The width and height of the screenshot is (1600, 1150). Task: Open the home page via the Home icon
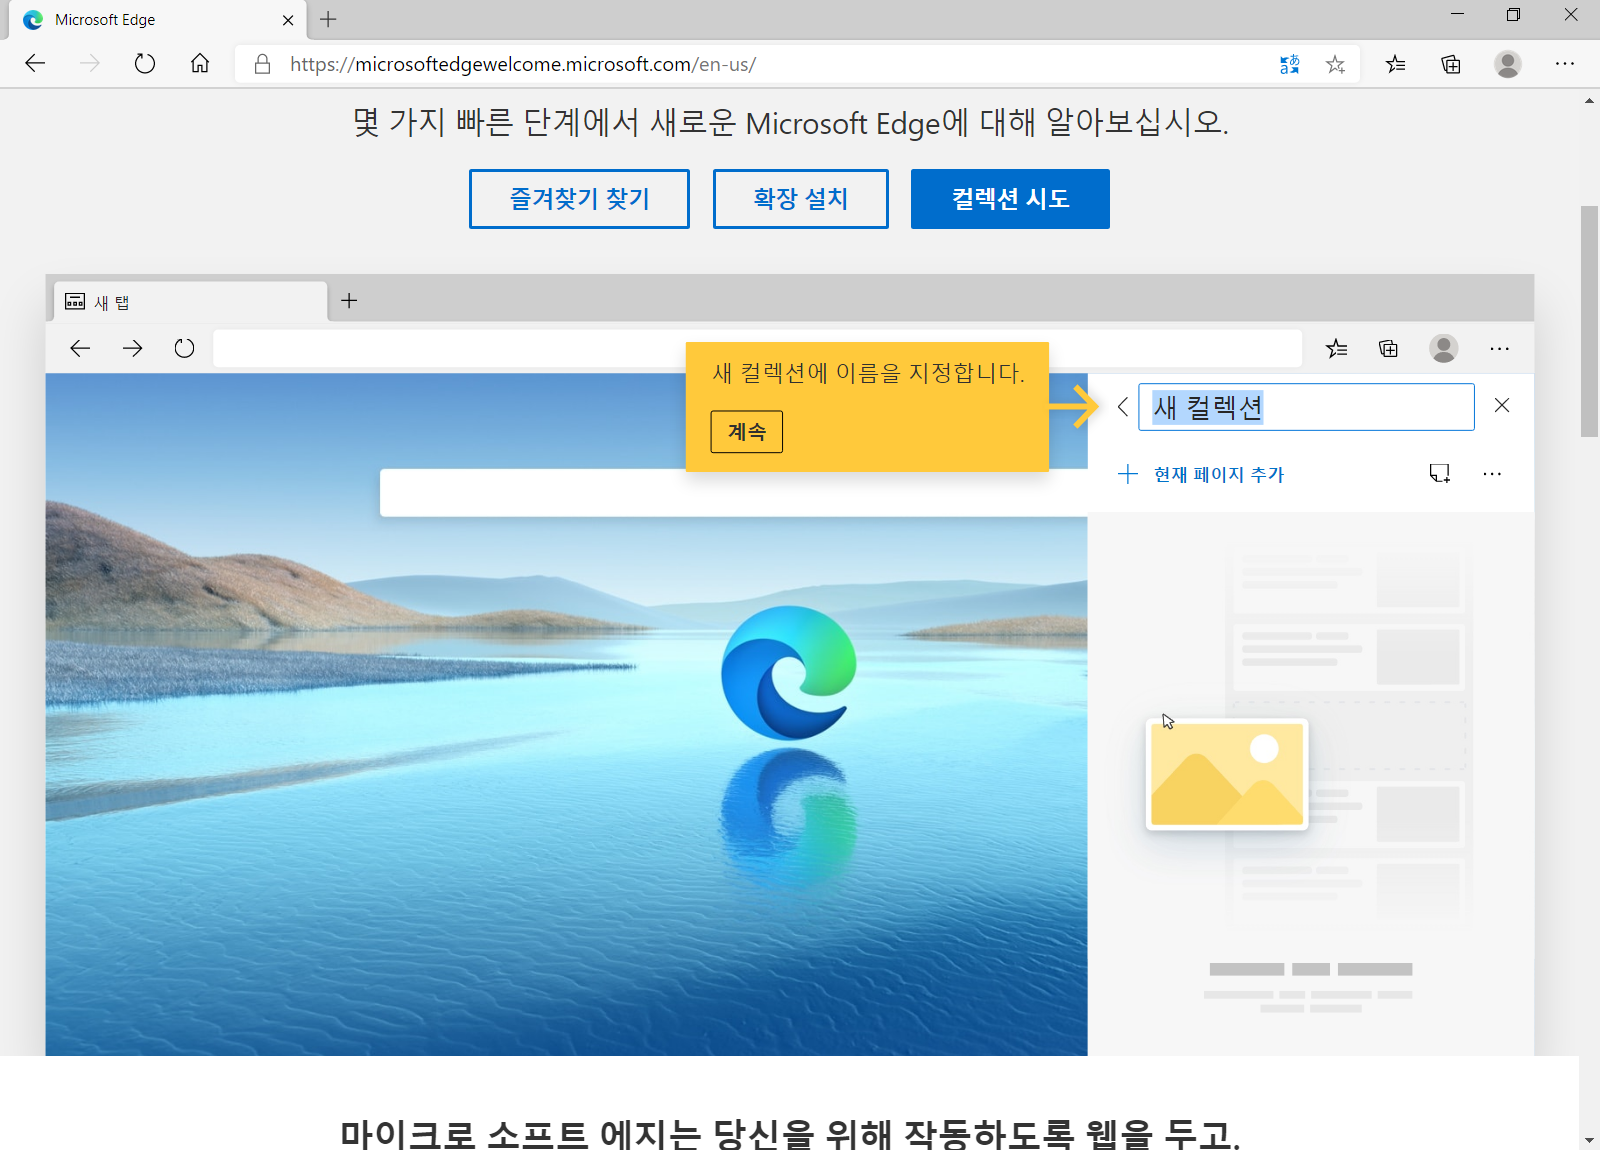pos(200,64)
